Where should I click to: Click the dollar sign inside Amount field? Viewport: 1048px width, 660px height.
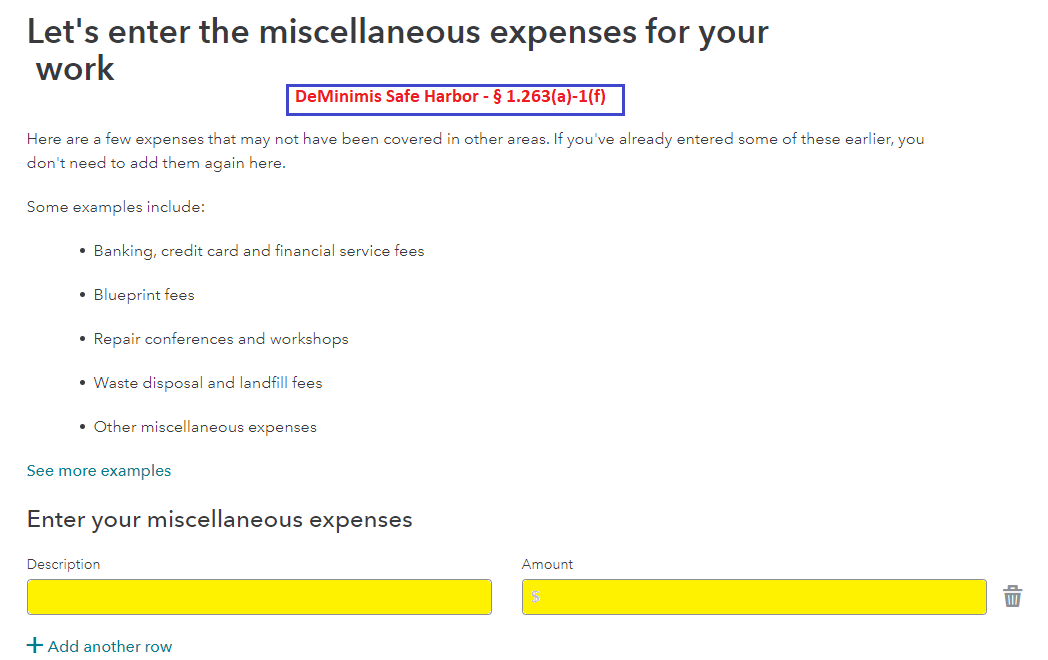(535, 596)
